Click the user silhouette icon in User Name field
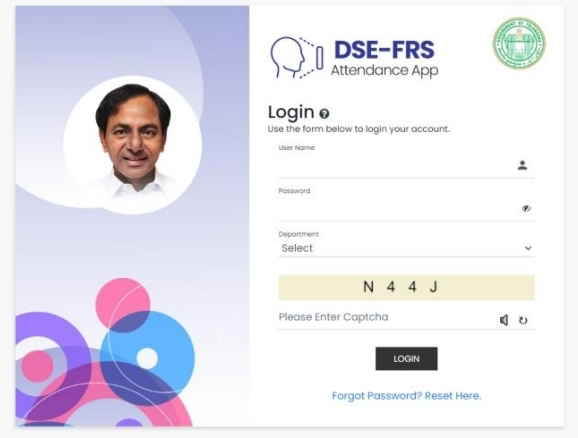 pos(522,165)
